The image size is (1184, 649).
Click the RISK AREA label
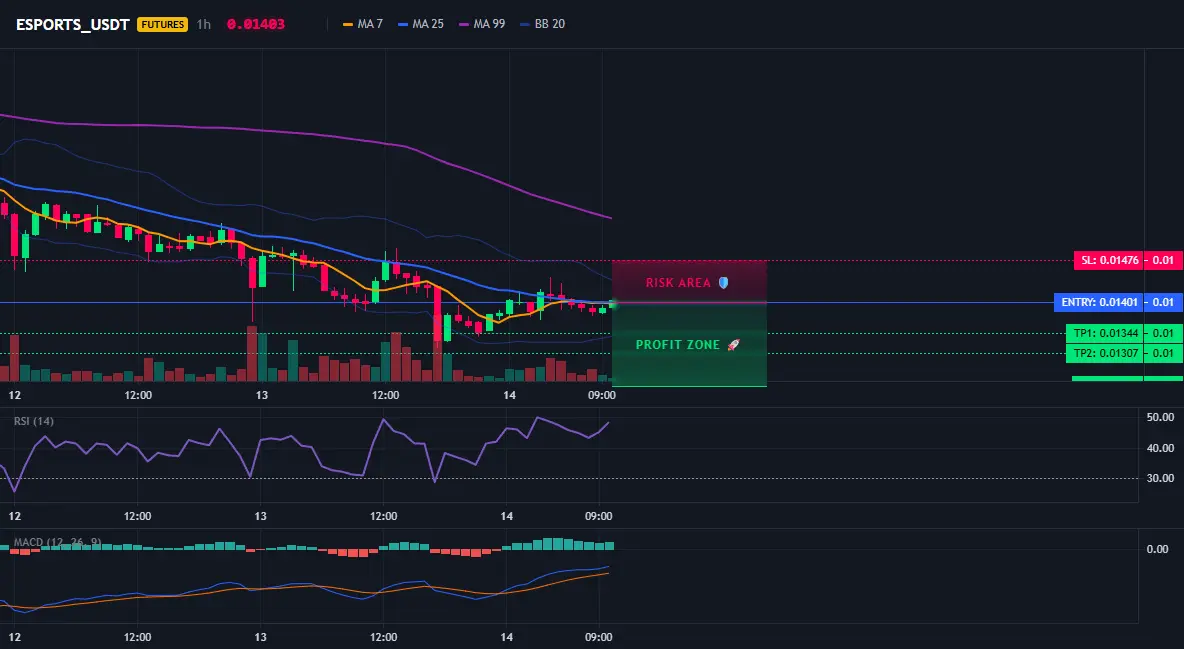coord(678,283)
